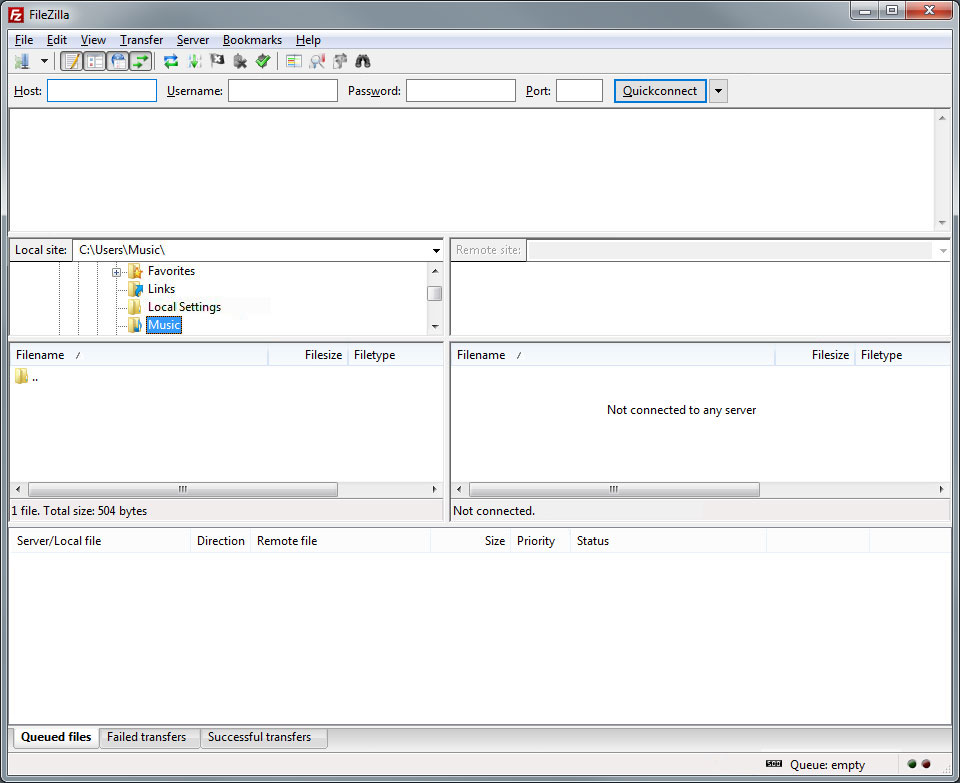Image resolution: width=960 pixels, height=783 pixels.
Task: Focus the Host input field
Action: pos(102,91)
